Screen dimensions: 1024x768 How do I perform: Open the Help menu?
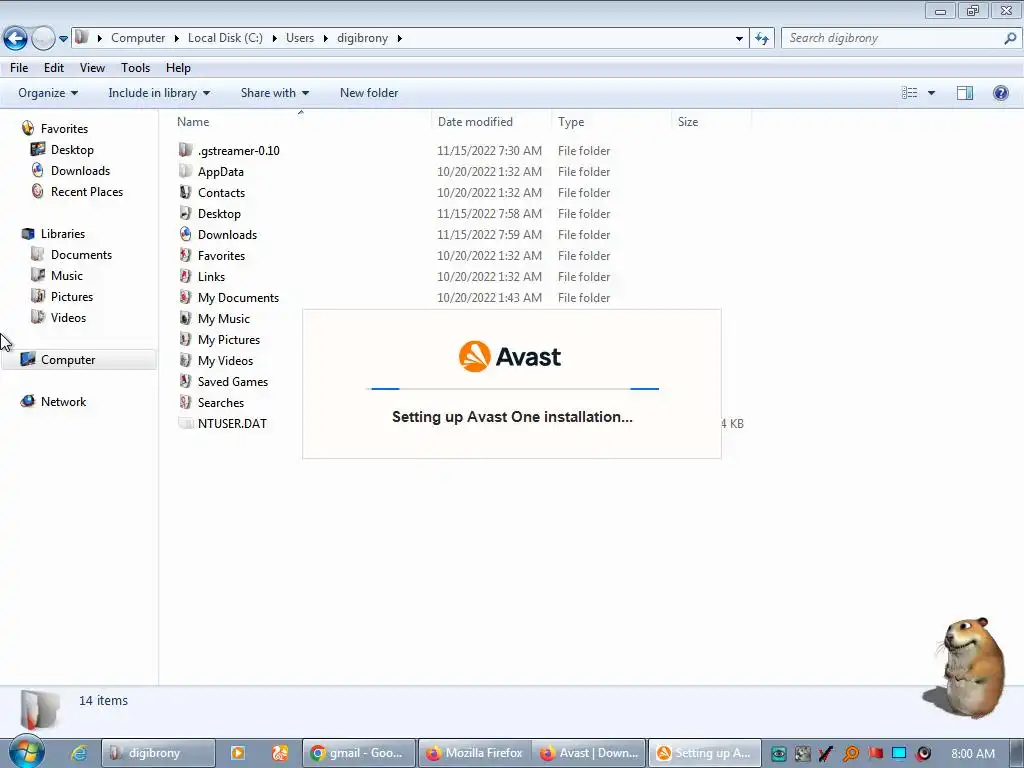click(178, 68)
